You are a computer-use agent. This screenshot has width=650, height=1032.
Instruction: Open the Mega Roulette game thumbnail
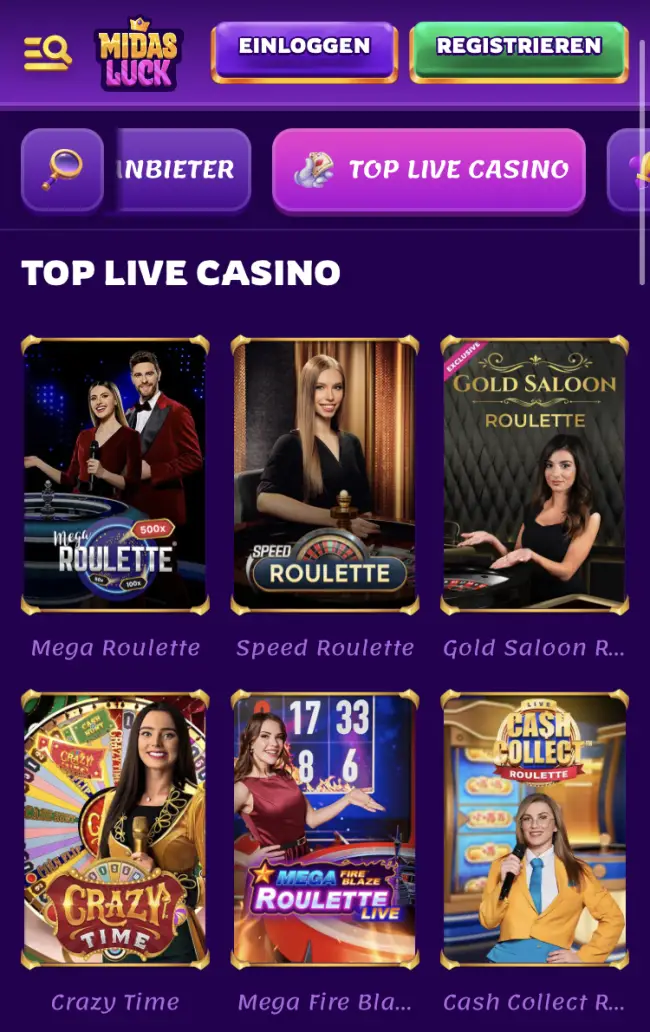[x=115, y=475]
